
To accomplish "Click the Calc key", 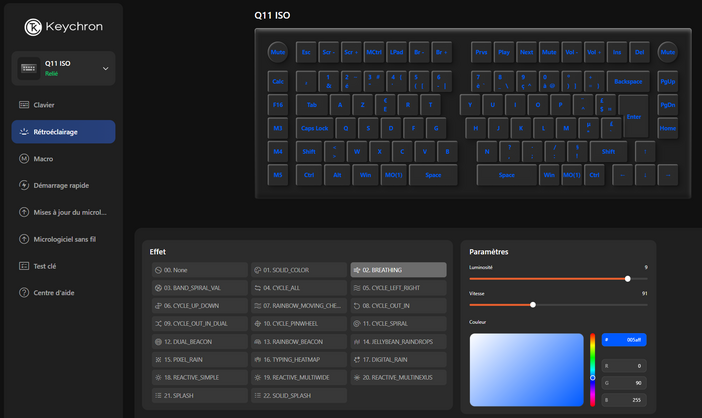I will click(278, 81).
